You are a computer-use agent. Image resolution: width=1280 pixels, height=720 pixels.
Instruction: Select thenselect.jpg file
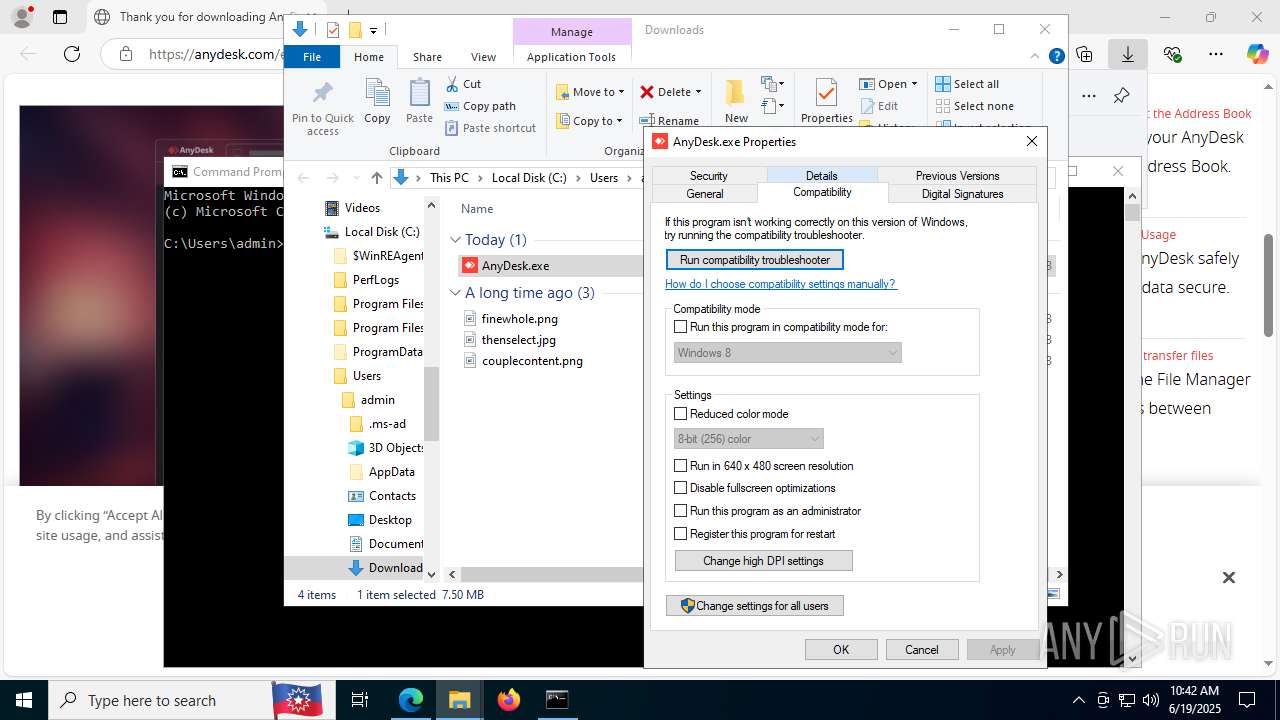click(x=518, y=340)
